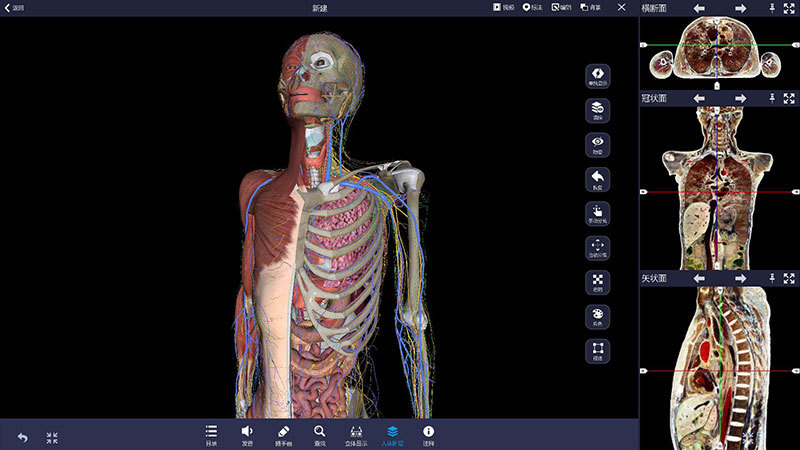Click the box selection frame tool
Image resolution: width=800 pixels, height=450 pixels.
coord(597,352)
